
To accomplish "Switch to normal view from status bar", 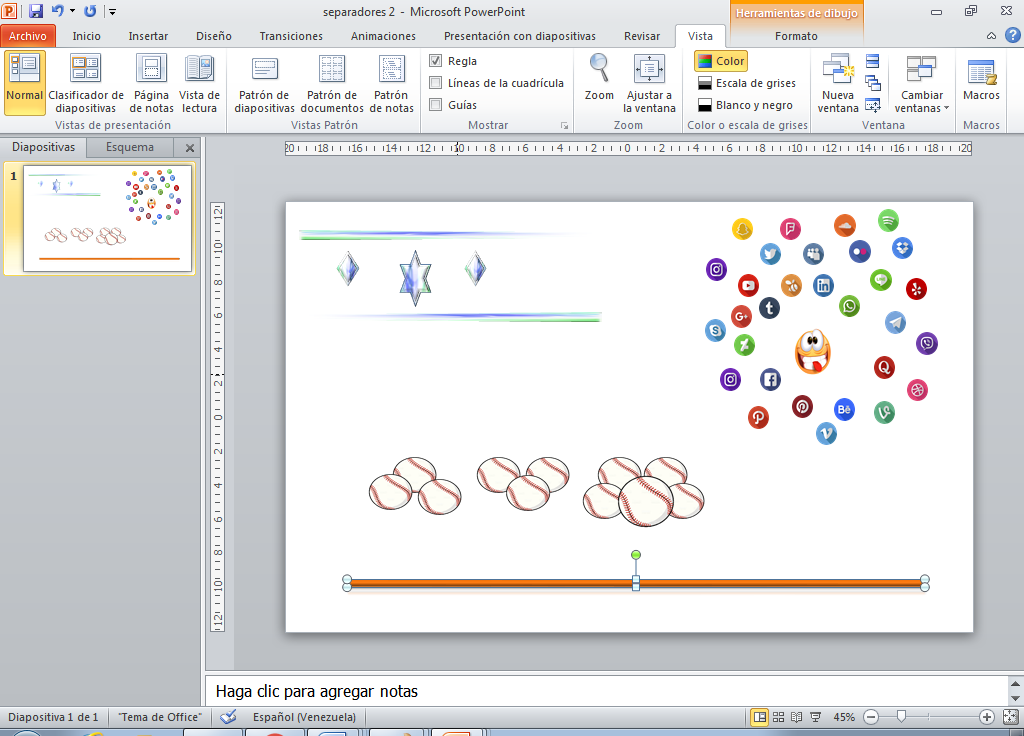I will pos(760,717).
